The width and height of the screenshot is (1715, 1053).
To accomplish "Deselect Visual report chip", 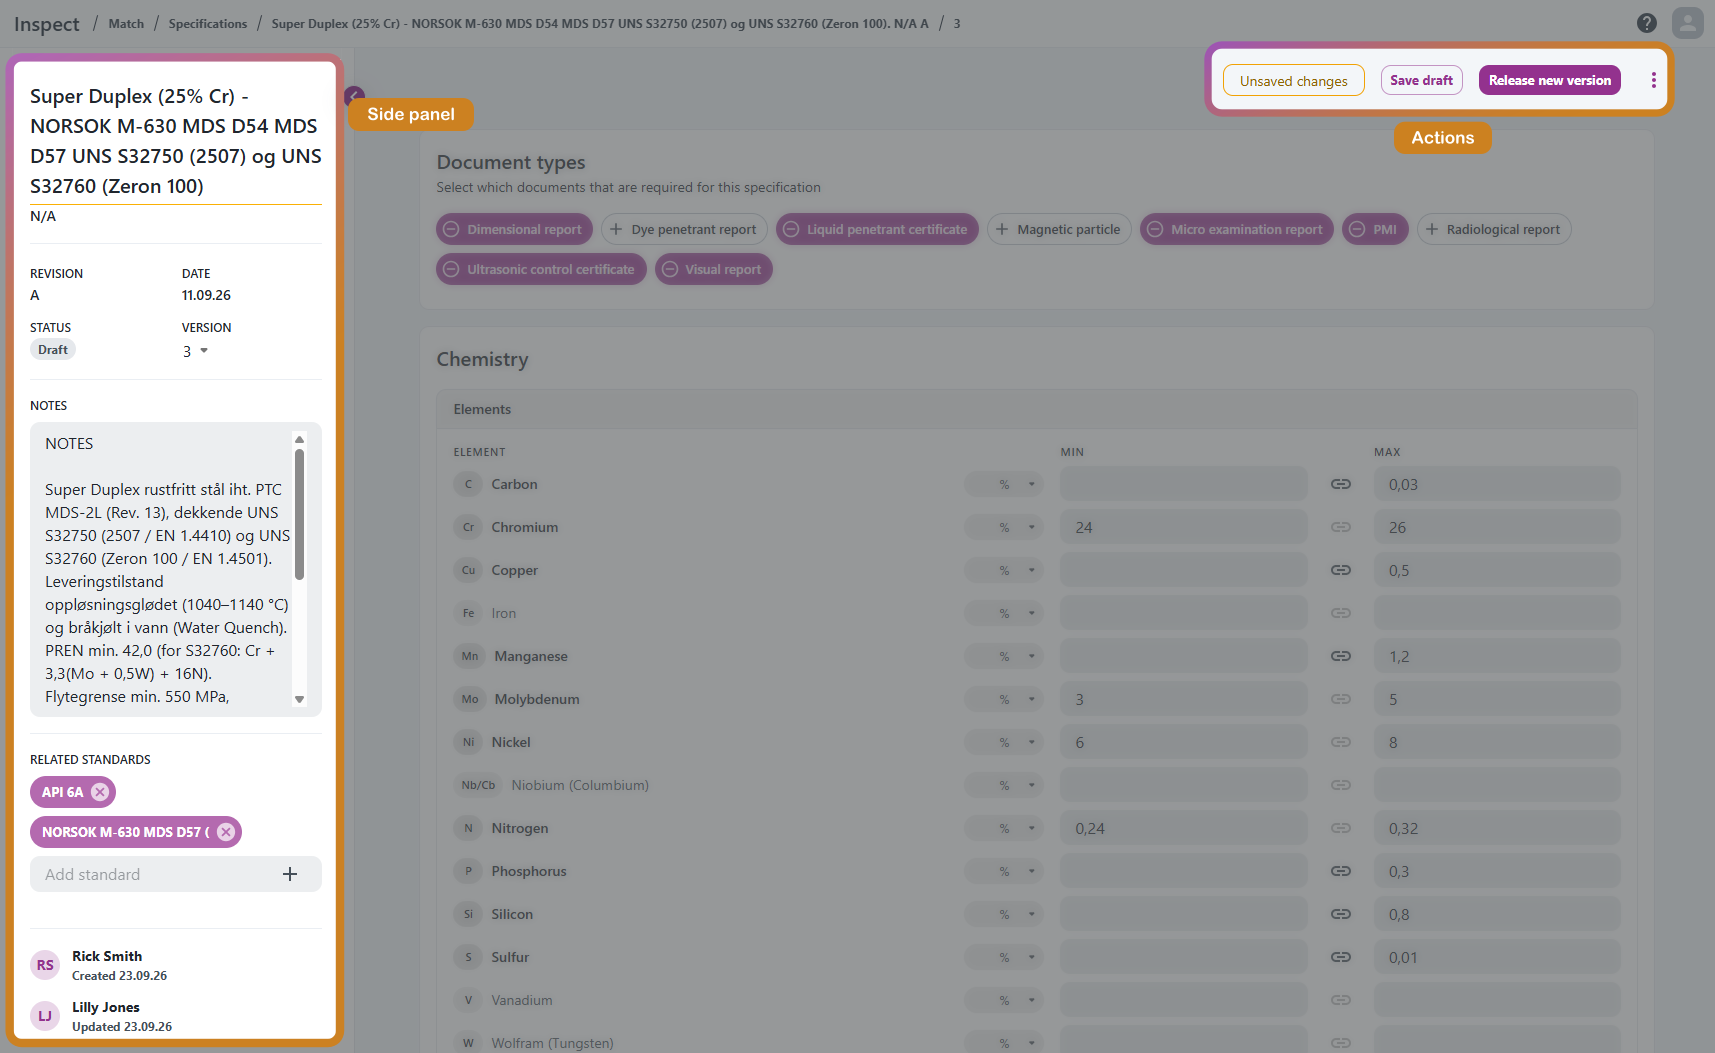I will (713, 269).
